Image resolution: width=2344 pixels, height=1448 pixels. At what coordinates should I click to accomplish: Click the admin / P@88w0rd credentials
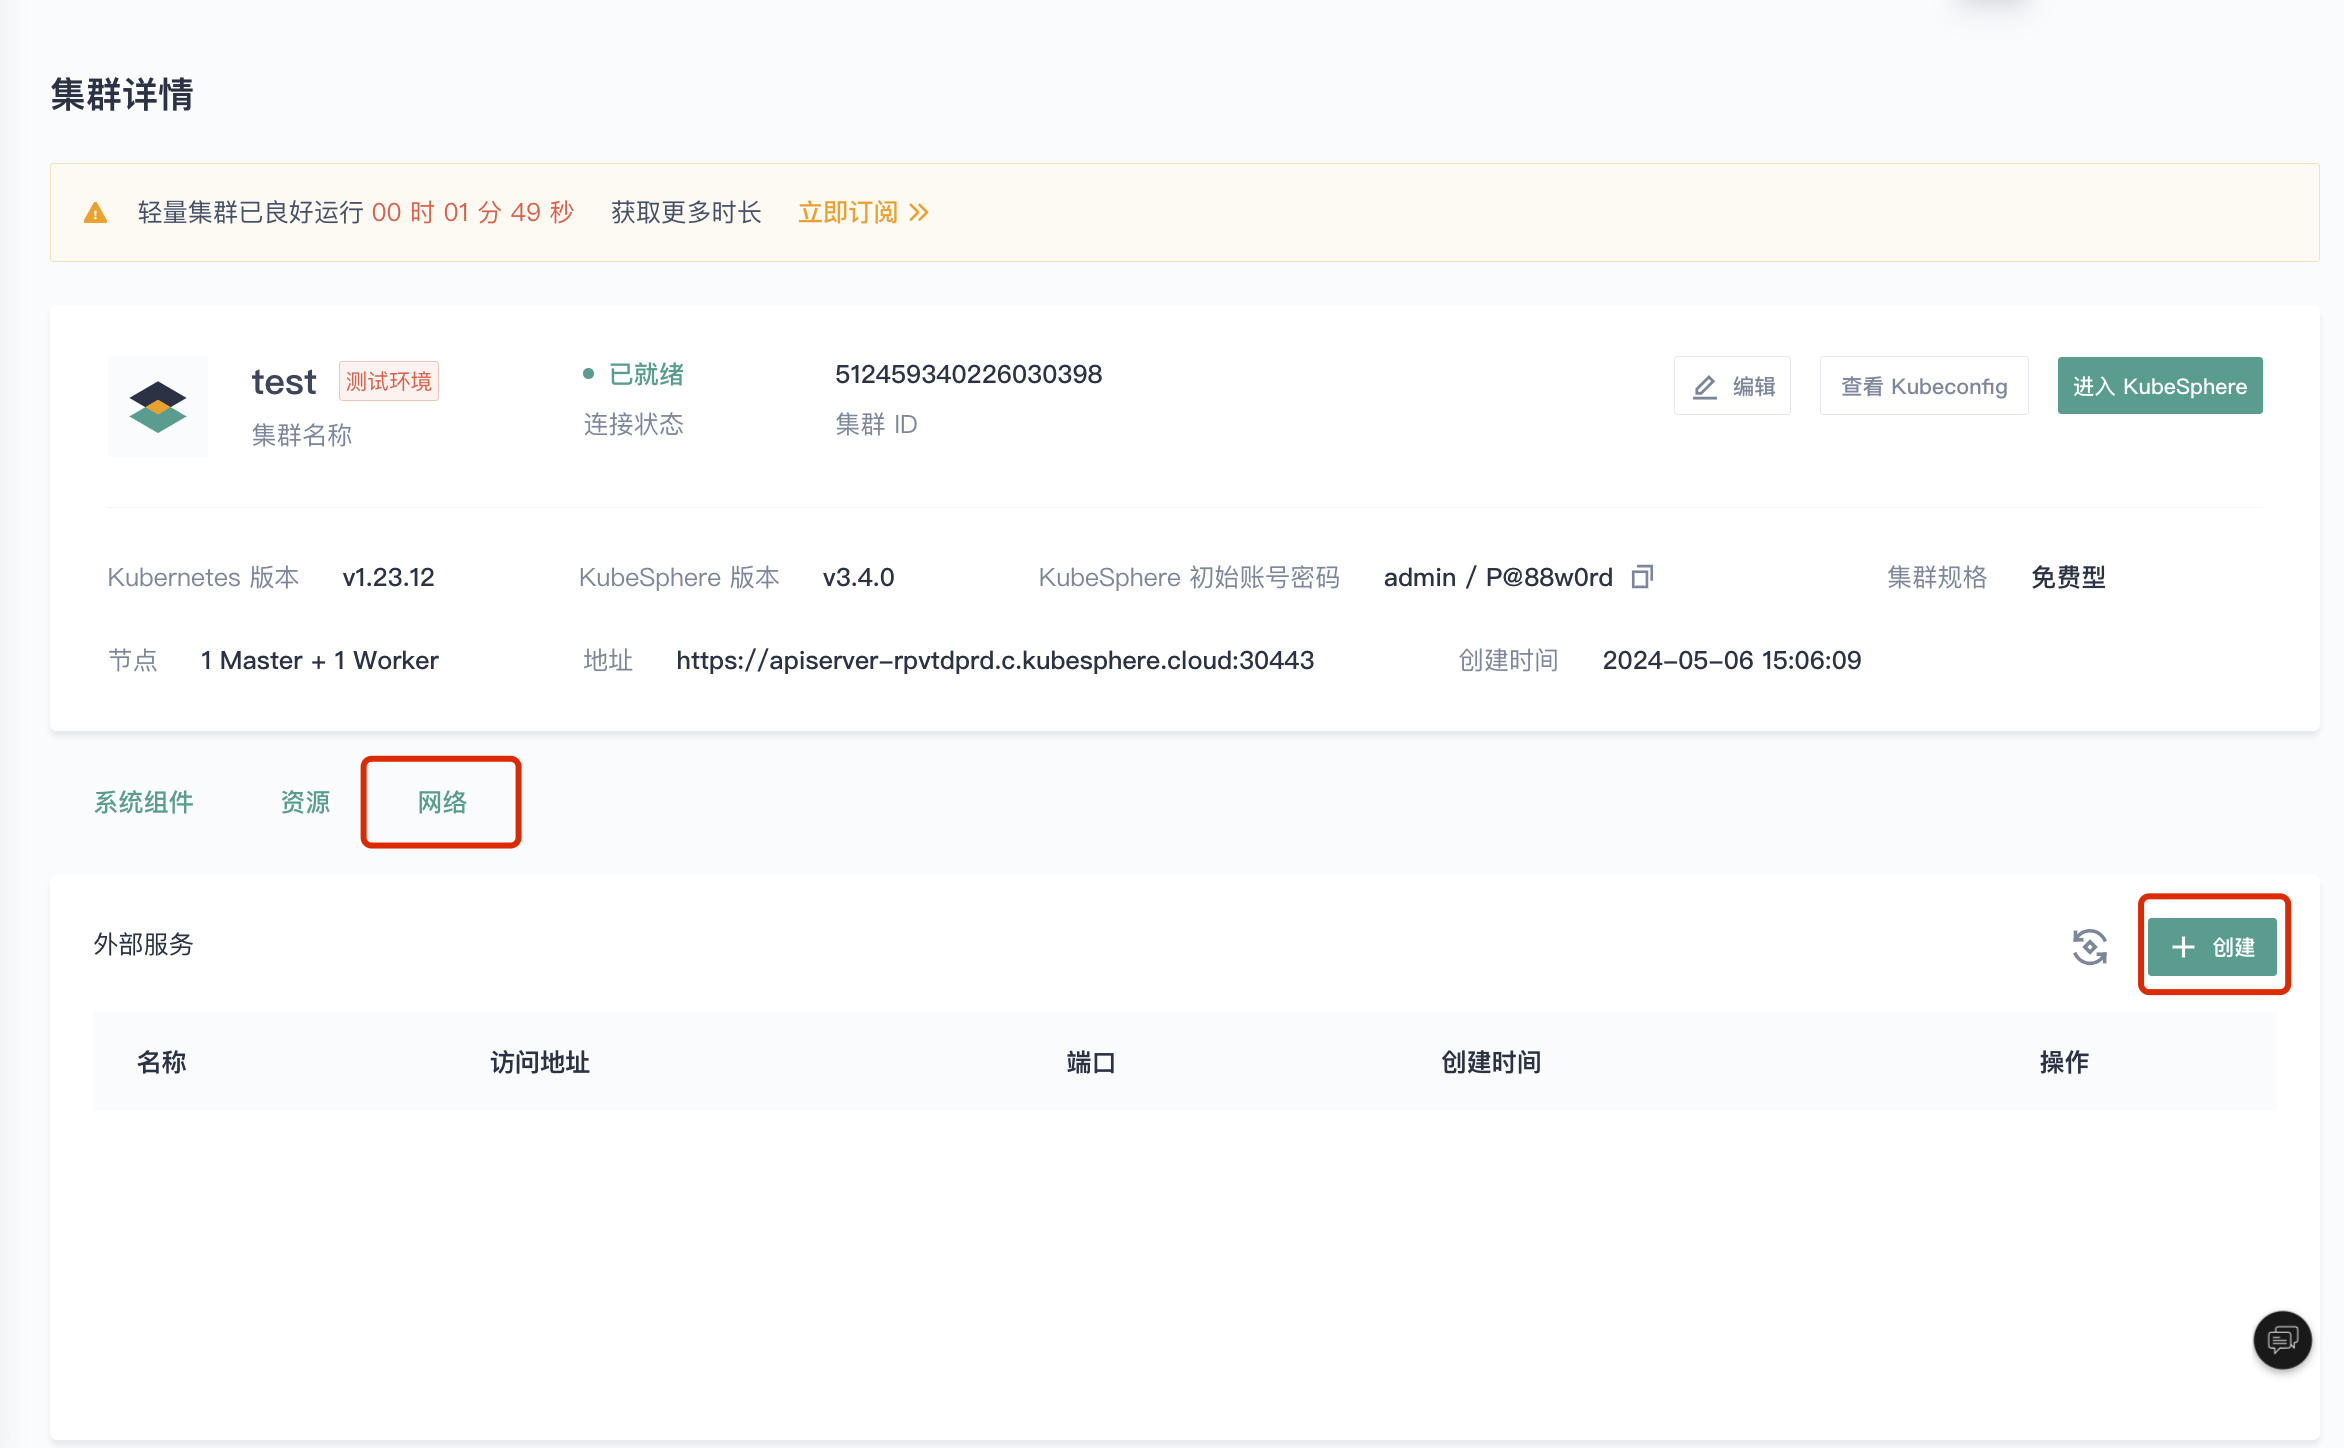[x=1498, y=577]
